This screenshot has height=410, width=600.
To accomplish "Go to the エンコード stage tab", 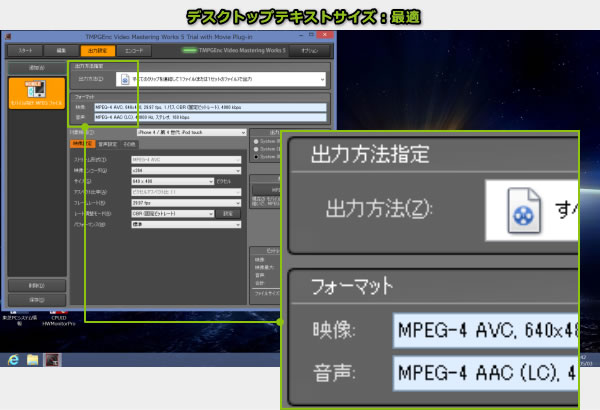I will [134, 51].
